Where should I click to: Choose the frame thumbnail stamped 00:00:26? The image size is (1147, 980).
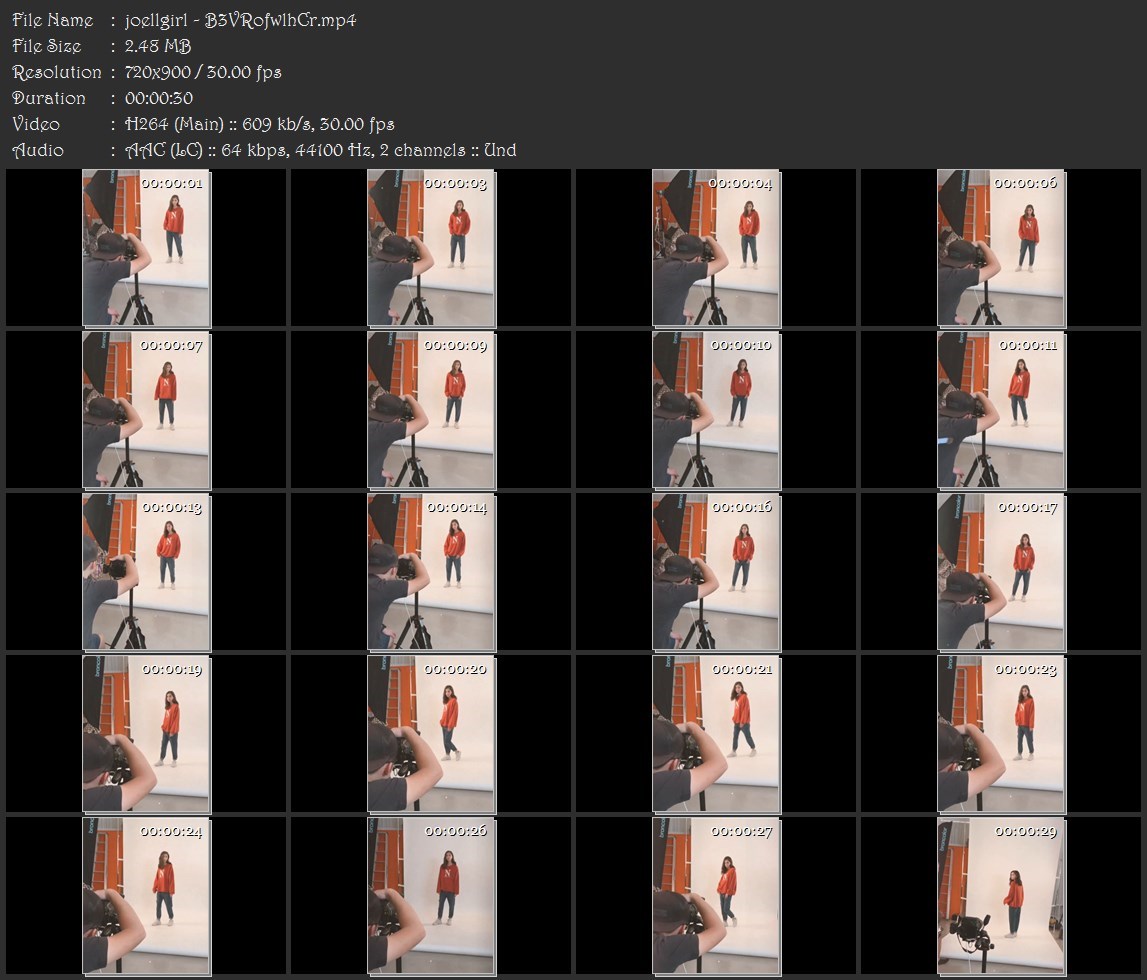click(432, 897)
